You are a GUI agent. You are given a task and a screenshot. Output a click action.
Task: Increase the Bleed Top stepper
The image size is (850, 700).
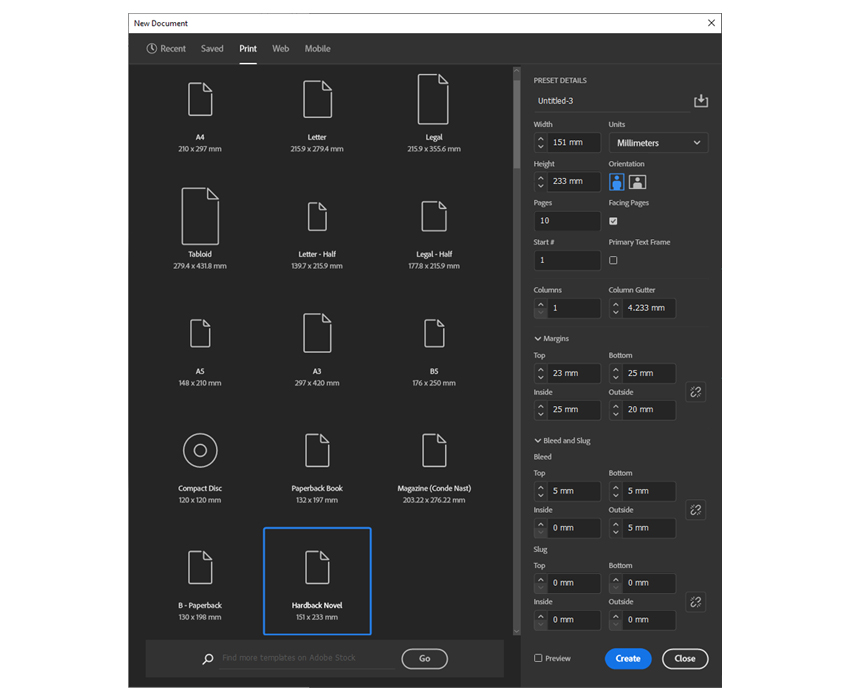[x=540, y=486]
